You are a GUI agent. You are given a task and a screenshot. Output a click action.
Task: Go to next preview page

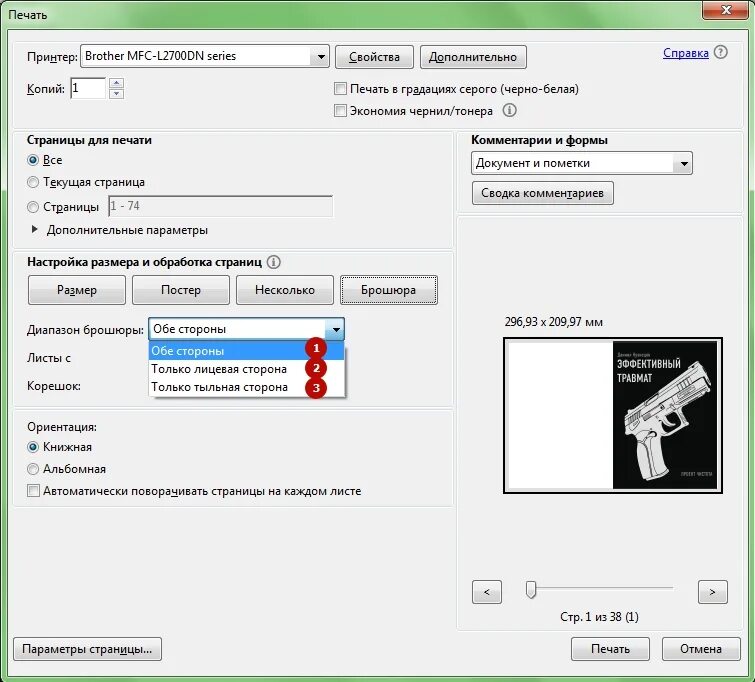713,592
